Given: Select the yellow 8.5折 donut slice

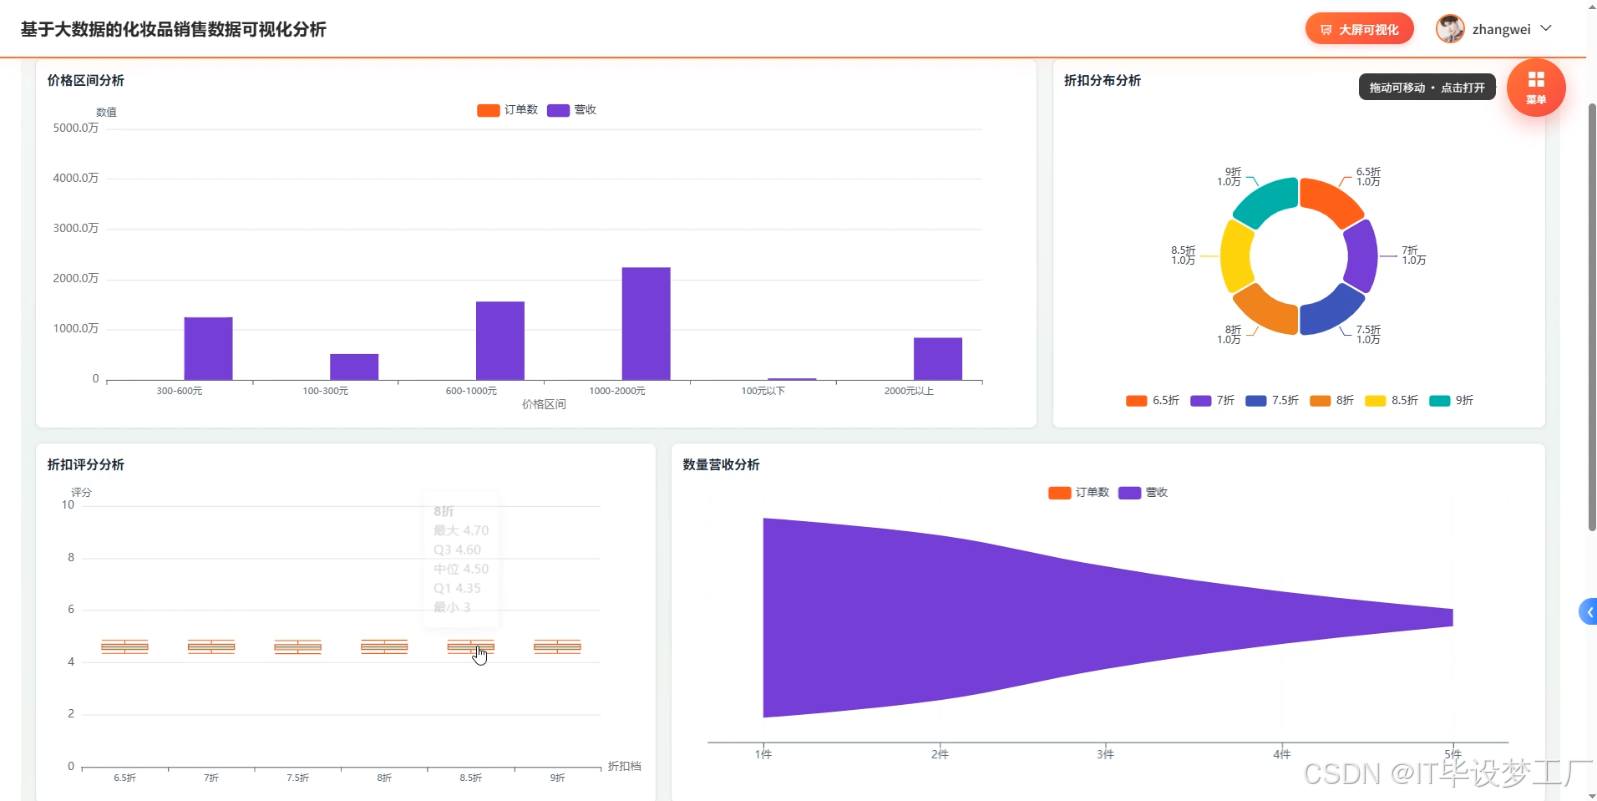Looking at the screenshot, I should (1237, 256).
